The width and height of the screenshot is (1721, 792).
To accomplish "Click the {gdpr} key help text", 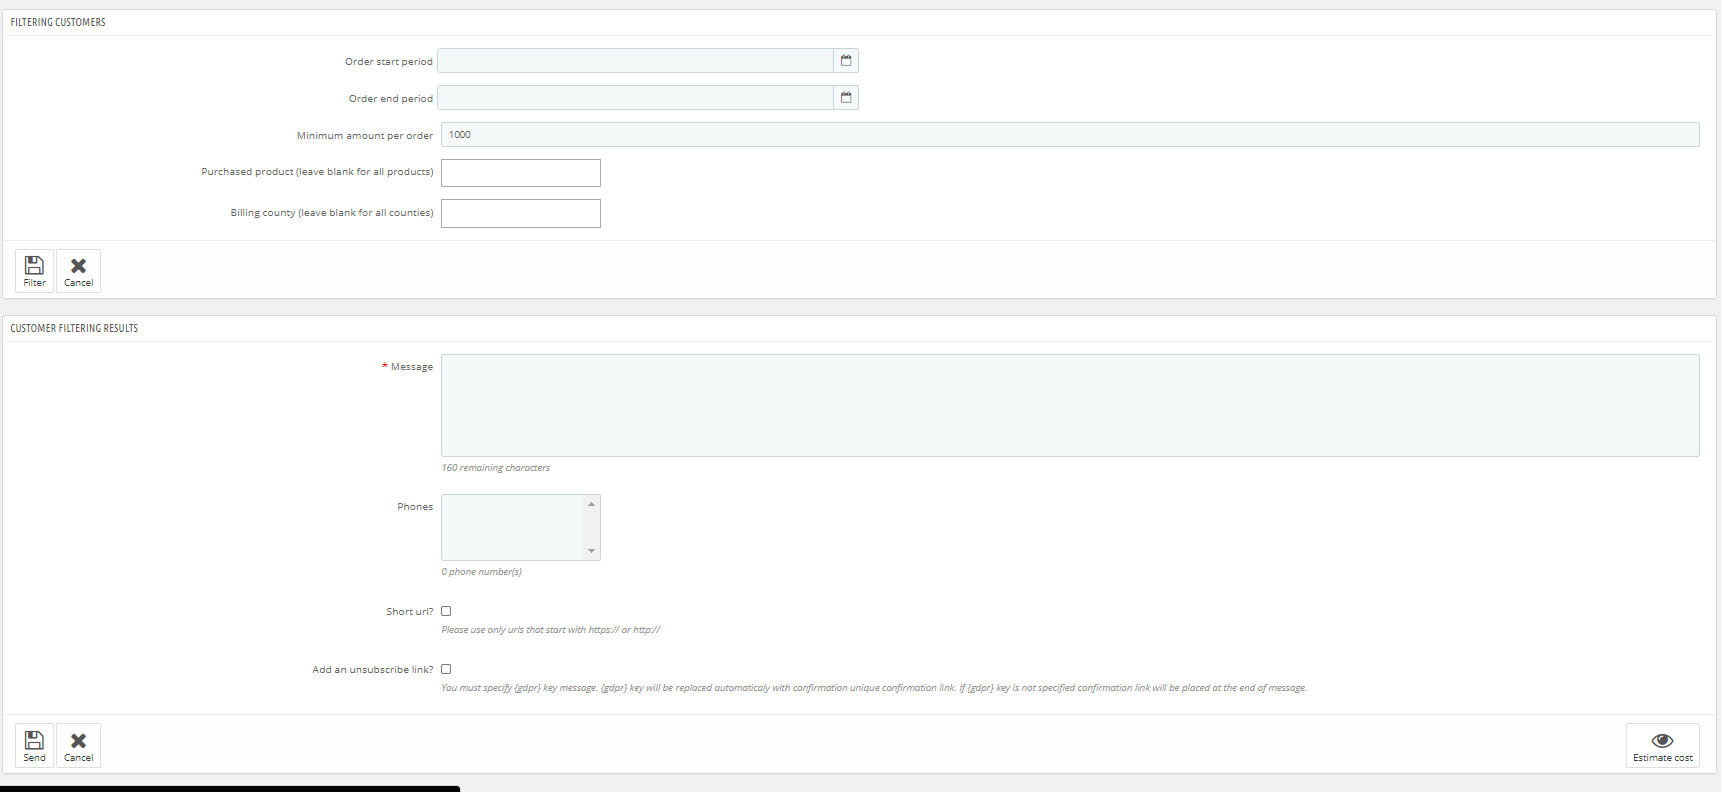I will coord(874,688).
